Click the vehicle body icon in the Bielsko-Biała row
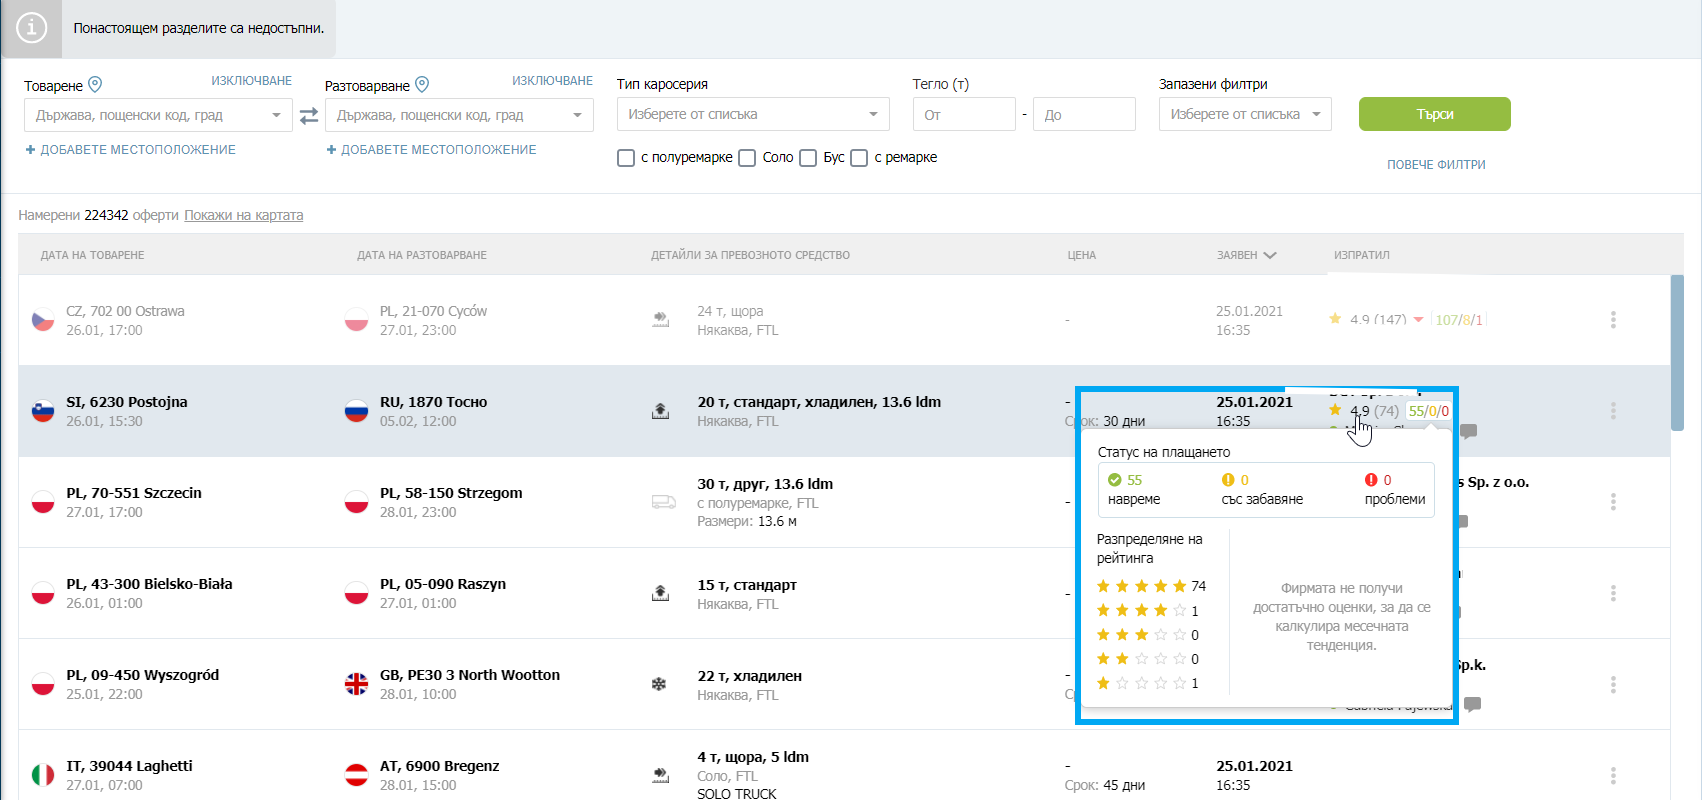 661,593
